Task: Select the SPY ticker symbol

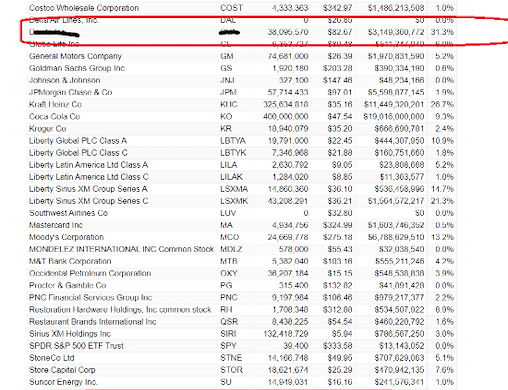Action: [x=228, y=346]
